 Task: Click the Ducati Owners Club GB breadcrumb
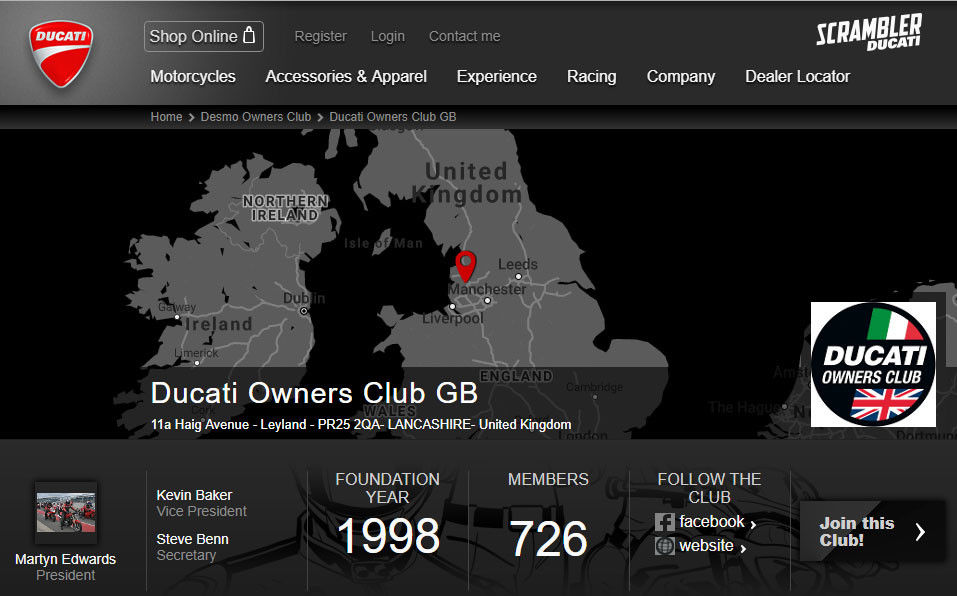click(x=393, y=117)
